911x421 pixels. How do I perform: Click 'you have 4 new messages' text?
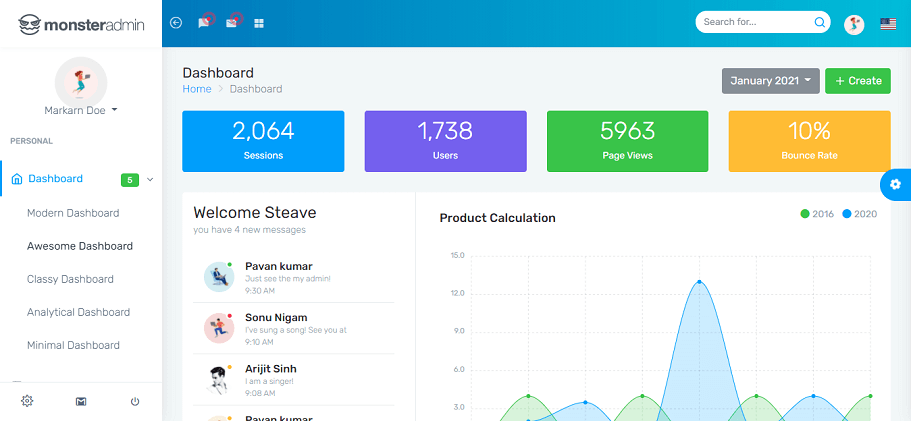click(249, 230)
